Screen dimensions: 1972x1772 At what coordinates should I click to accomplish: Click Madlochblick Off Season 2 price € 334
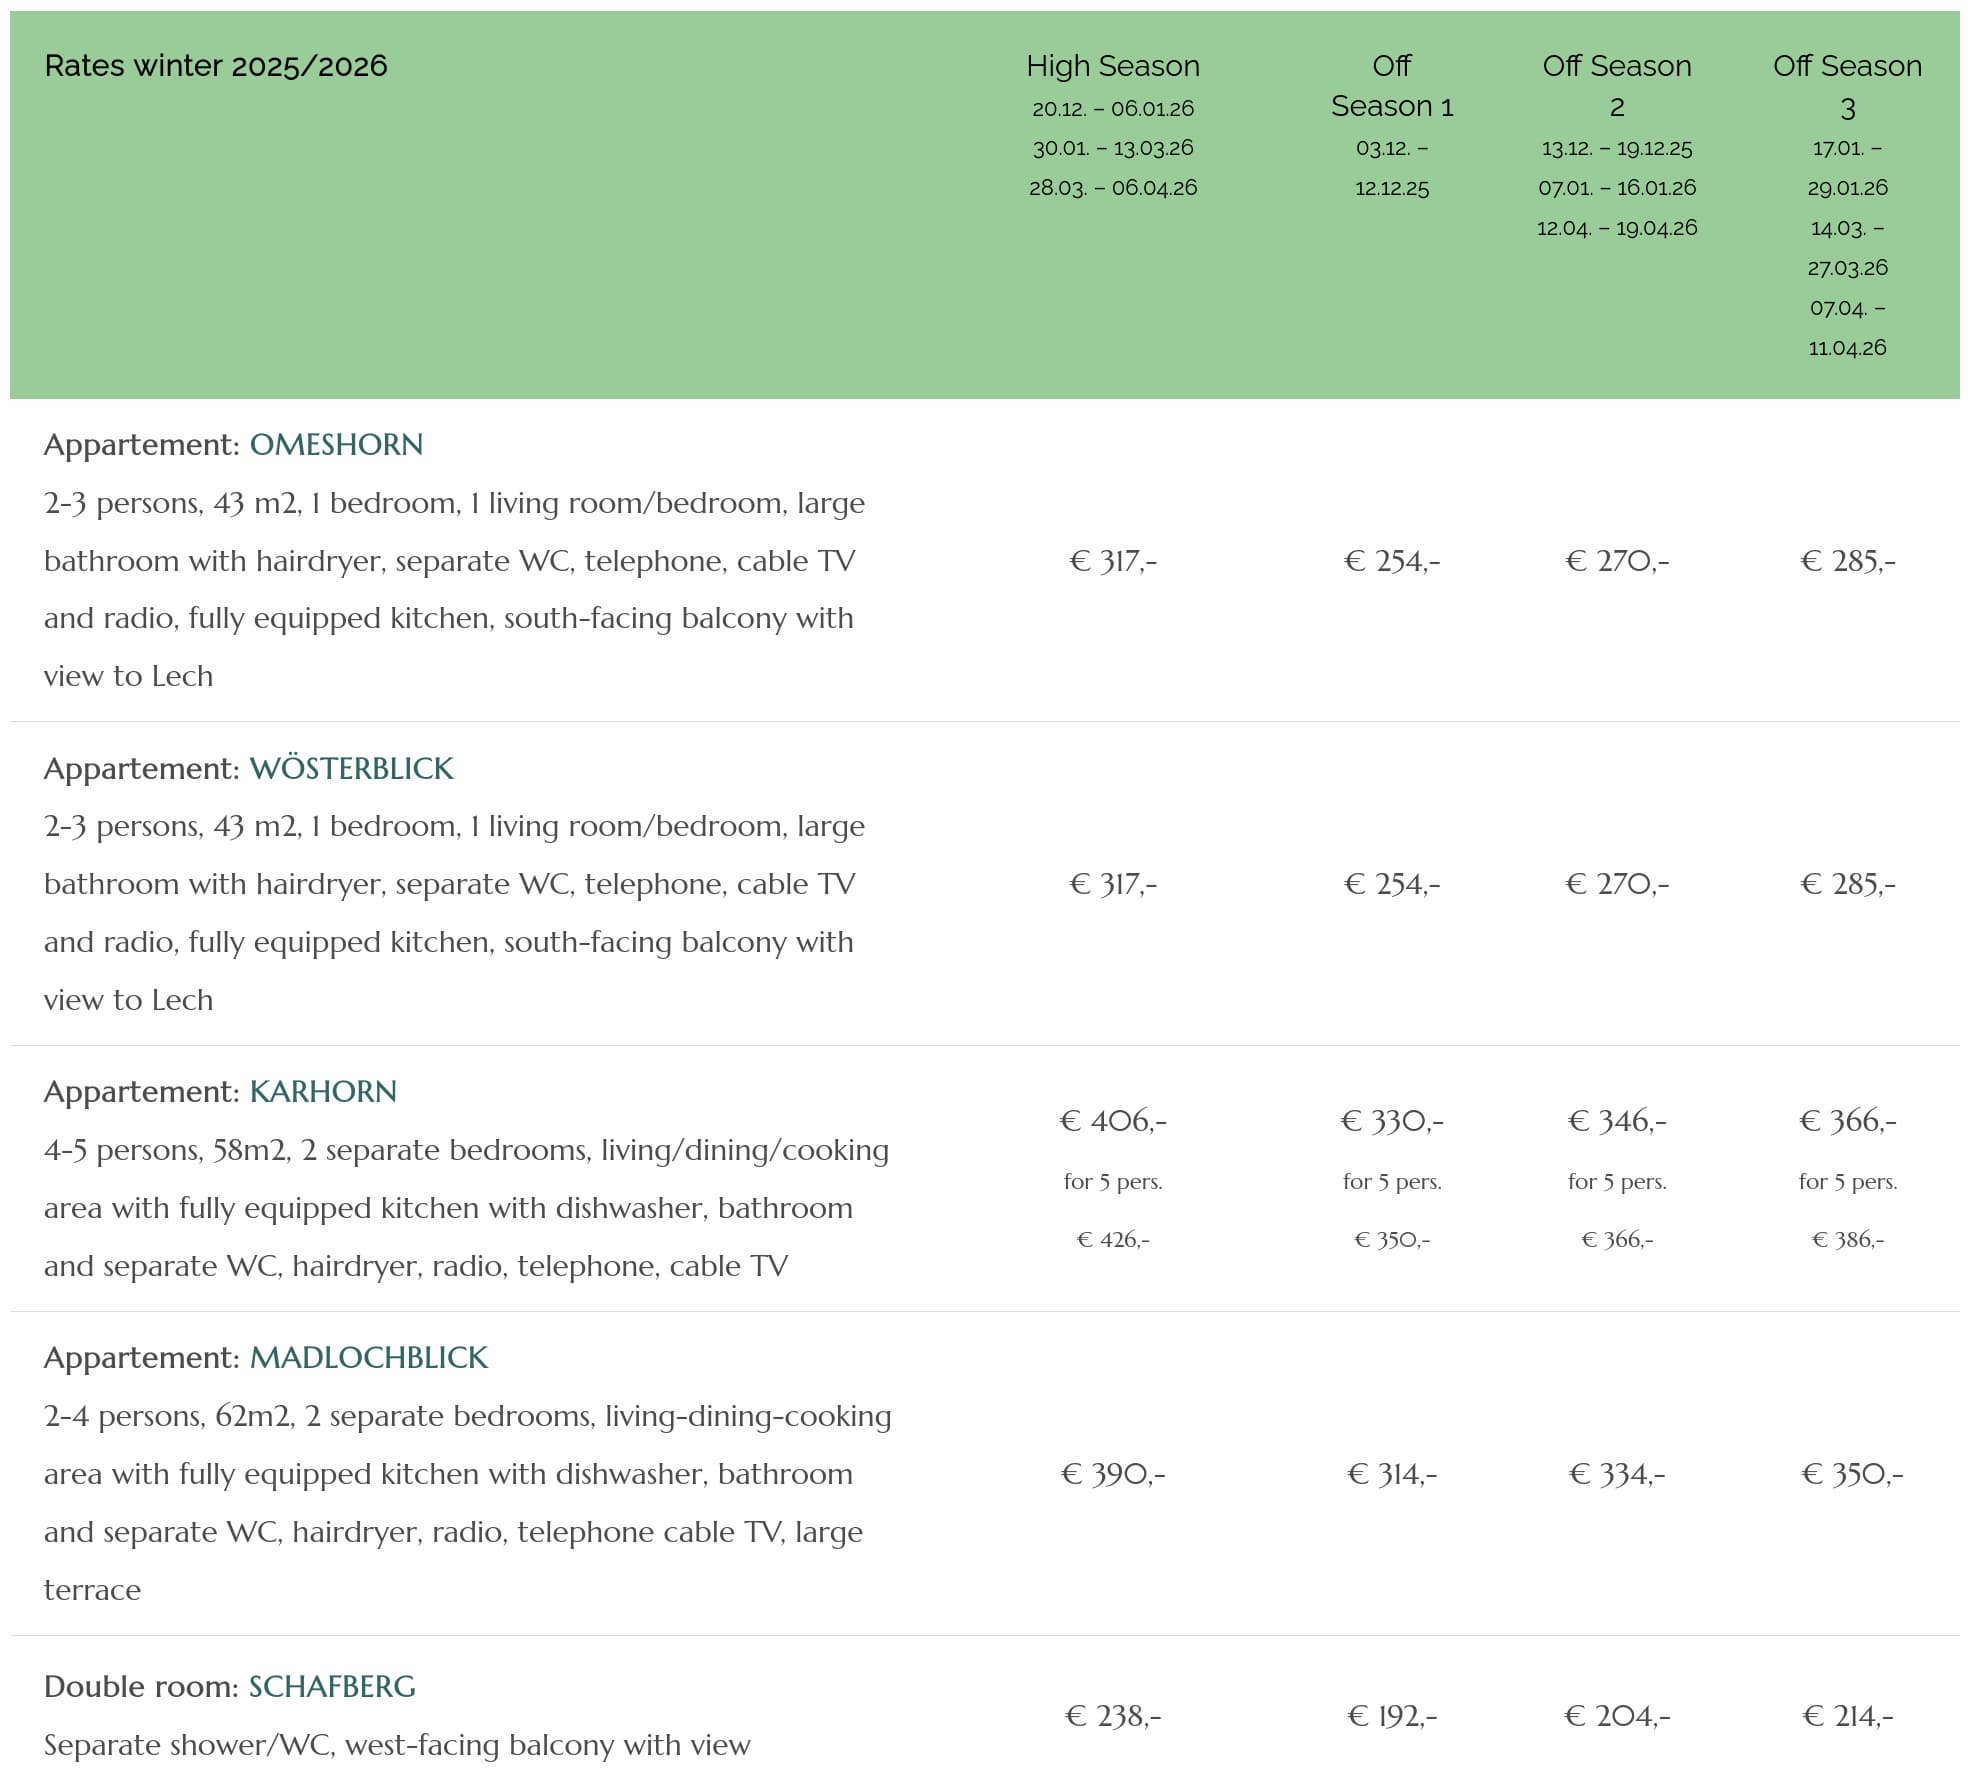[x=1616, y=1474]
